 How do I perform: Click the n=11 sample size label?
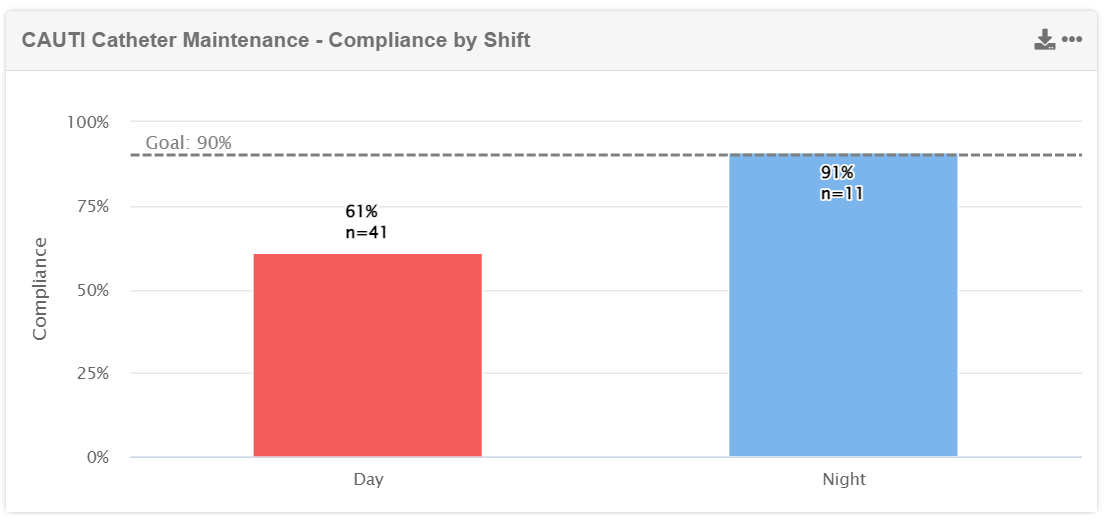pos(842,194)
